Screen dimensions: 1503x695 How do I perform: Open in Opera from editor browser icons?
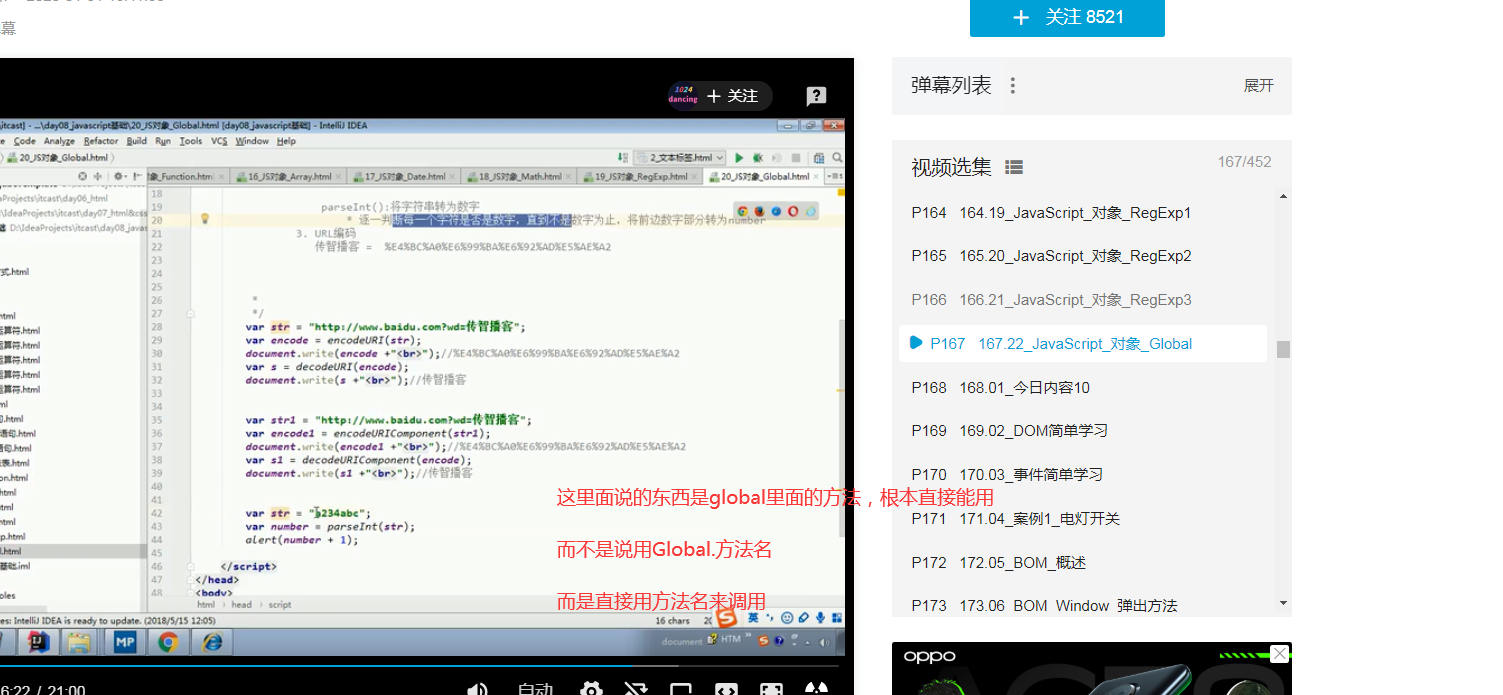click(793, 211)
